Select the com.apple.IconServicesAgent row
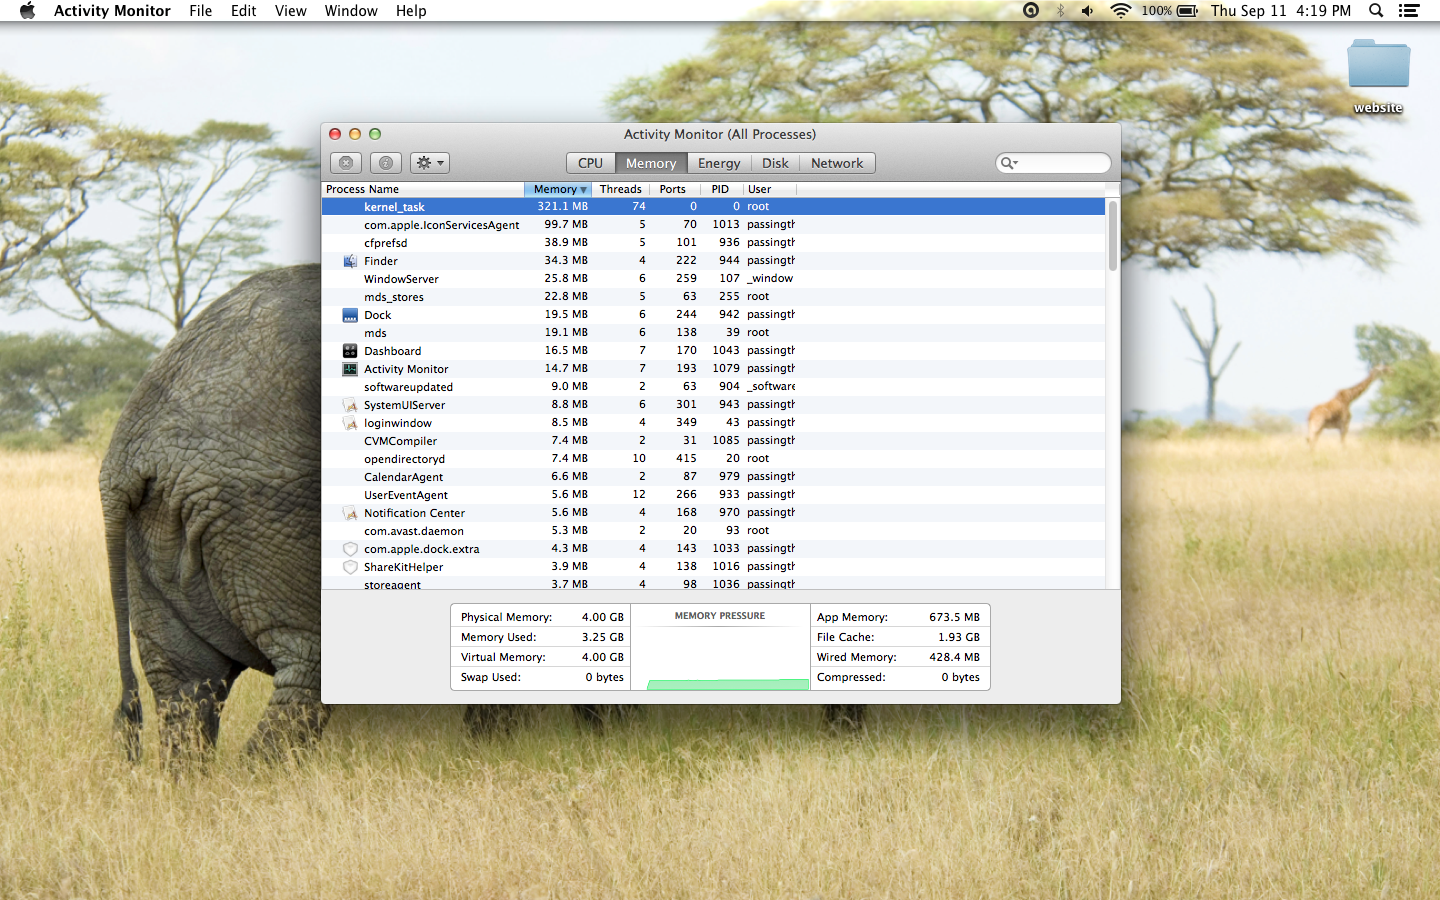Screen dimensions: 1440x900 point(713,225)
